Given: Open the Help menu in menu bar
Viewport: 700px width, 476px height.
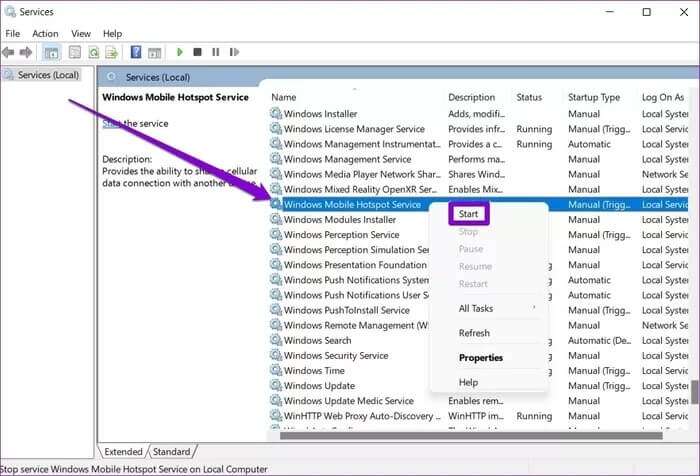Looking at the screenshot, I should [x=112, y=33].
